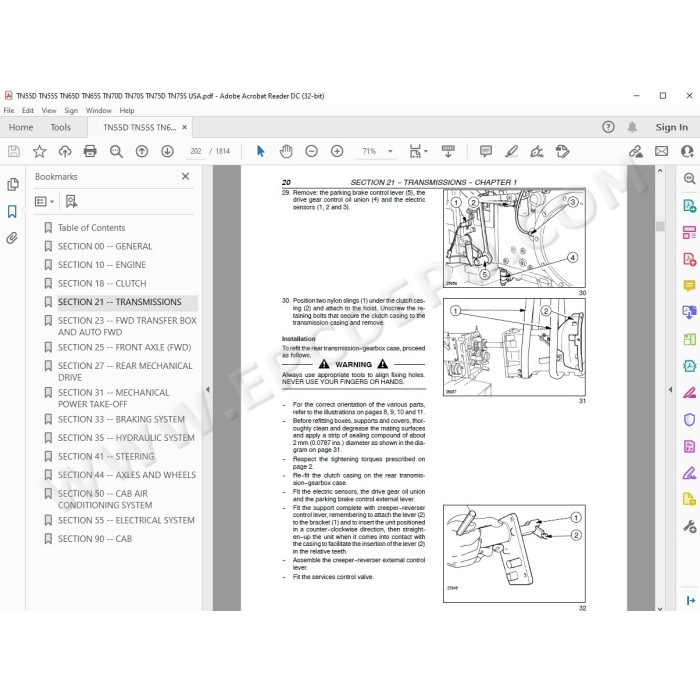Open the Table of Contents bookmark

pyautogui.click(x=92, y=228)
